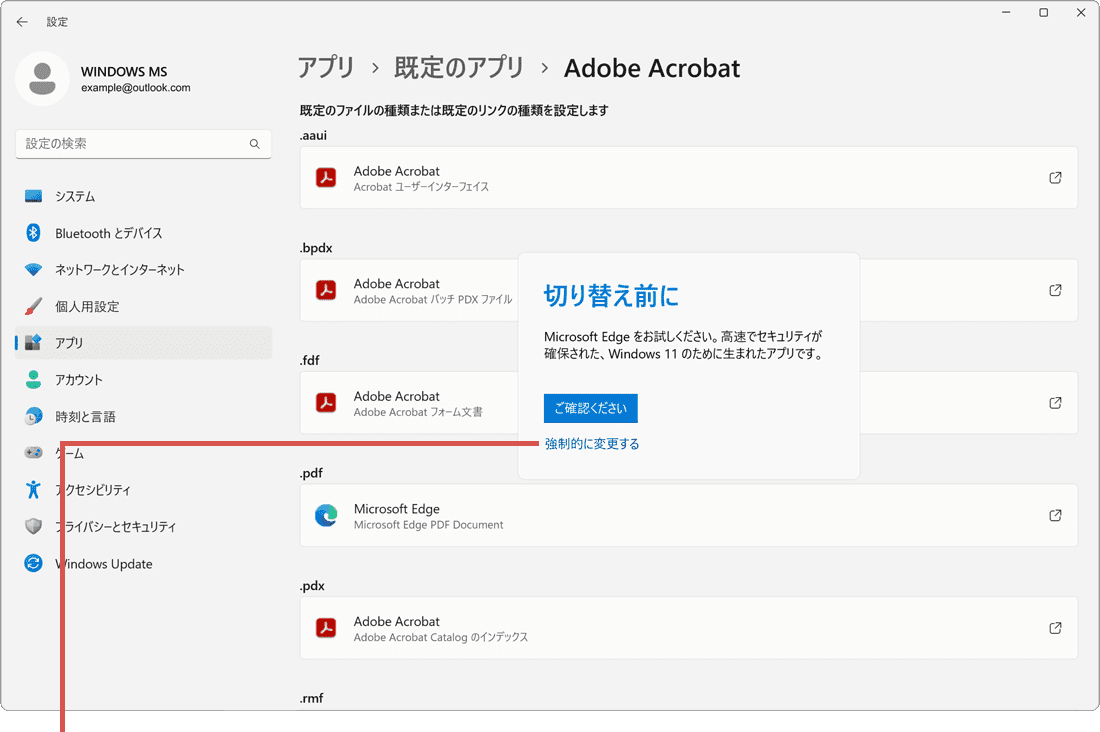Open the app picker arrow for the .pdf entry
Screen dimensions: 1100x732
(x=1055, y=515)
